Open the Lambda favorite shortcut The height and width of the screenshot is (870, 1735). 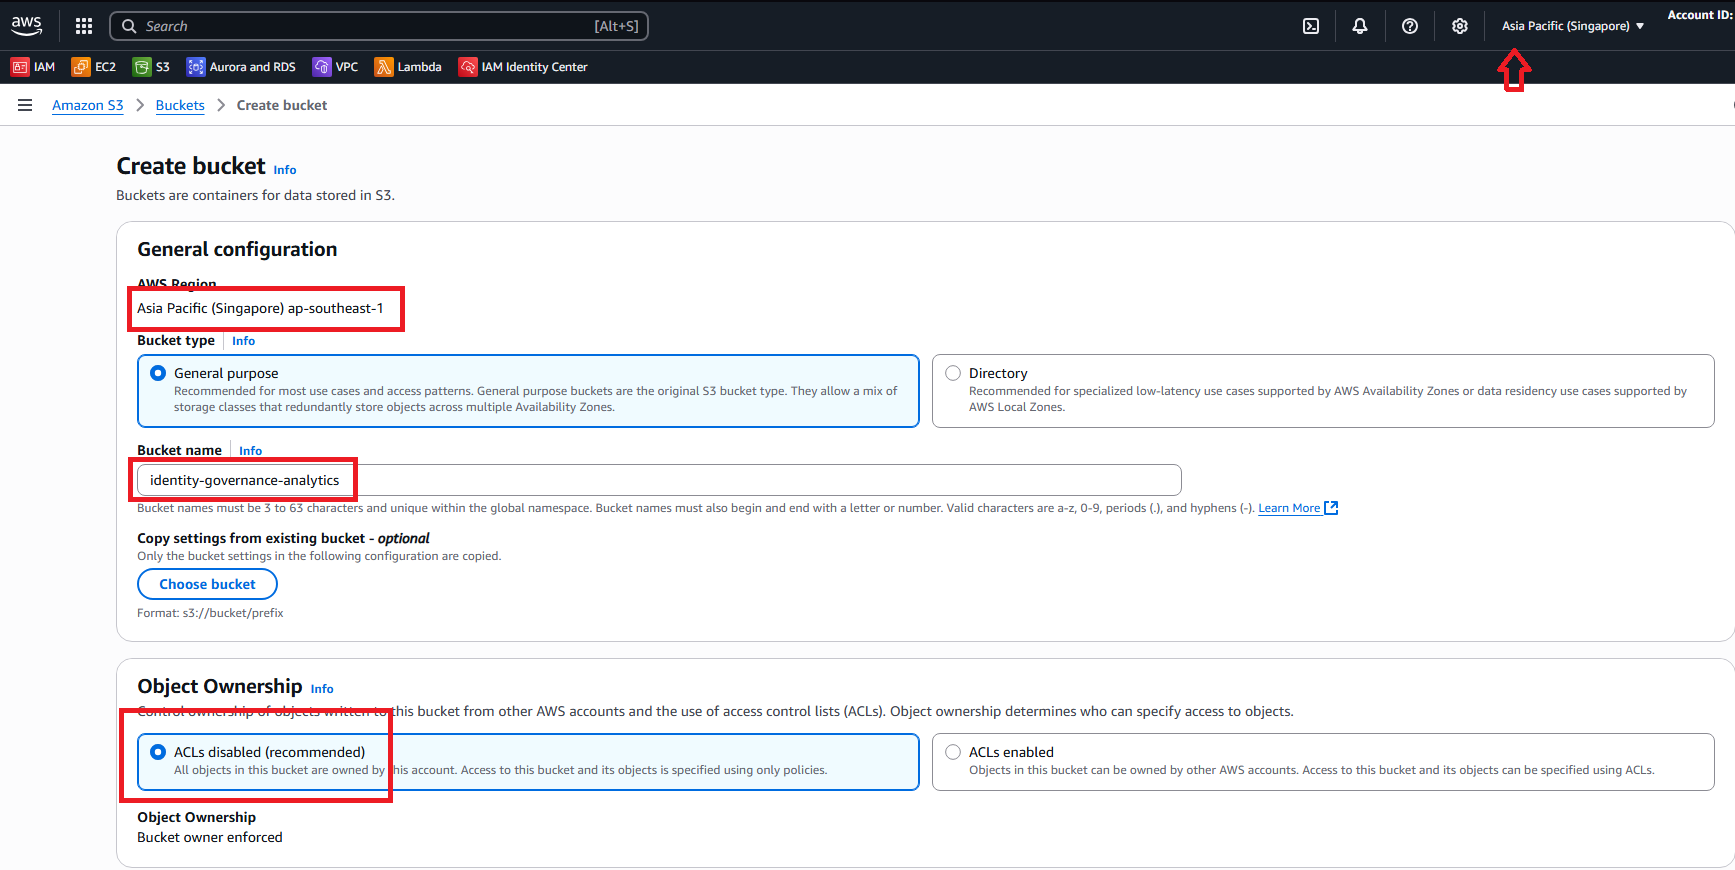click(408, 67)
